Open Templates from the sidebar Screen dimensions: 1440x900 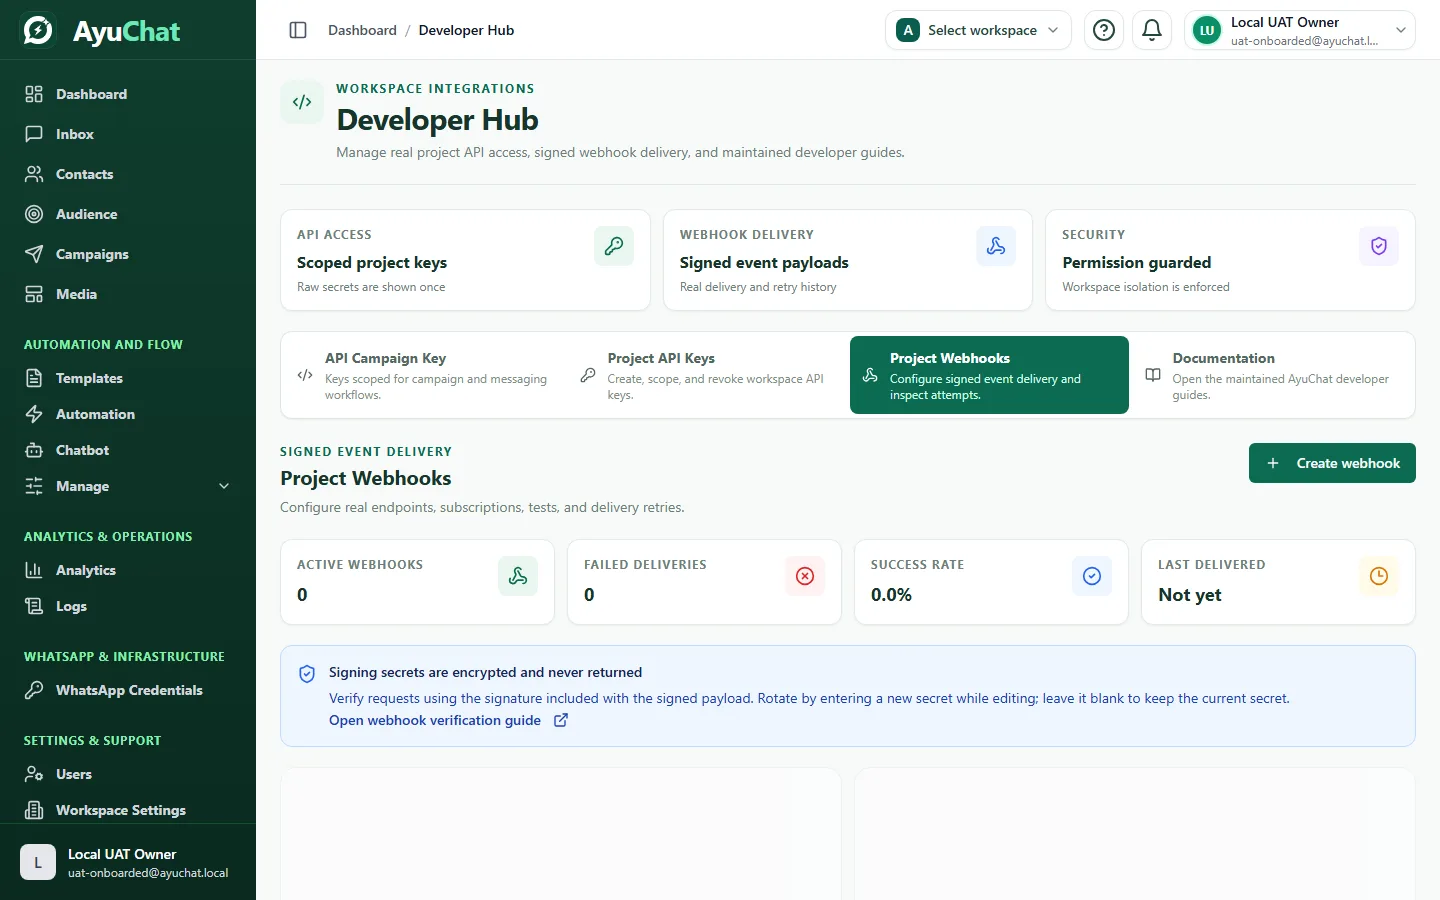128,378
